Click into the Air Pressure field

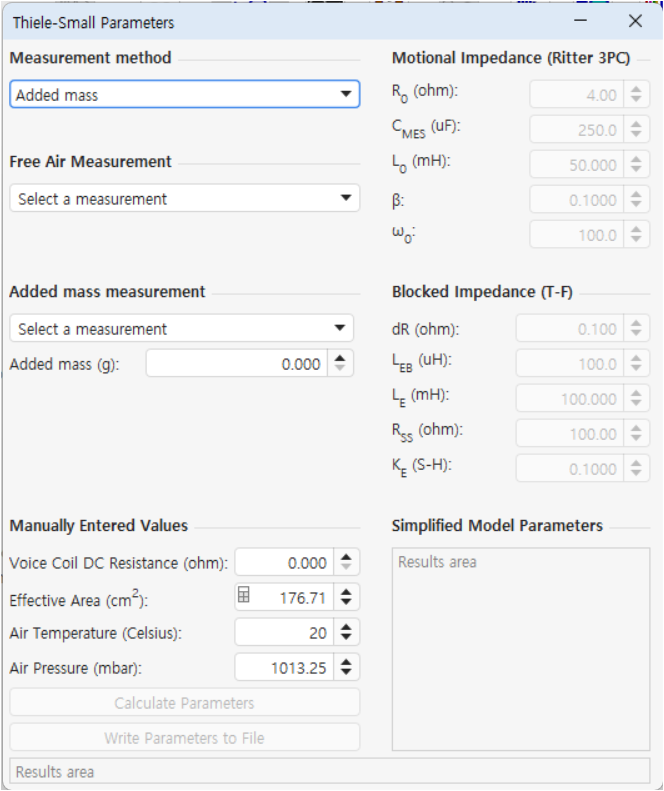point(284,668)
